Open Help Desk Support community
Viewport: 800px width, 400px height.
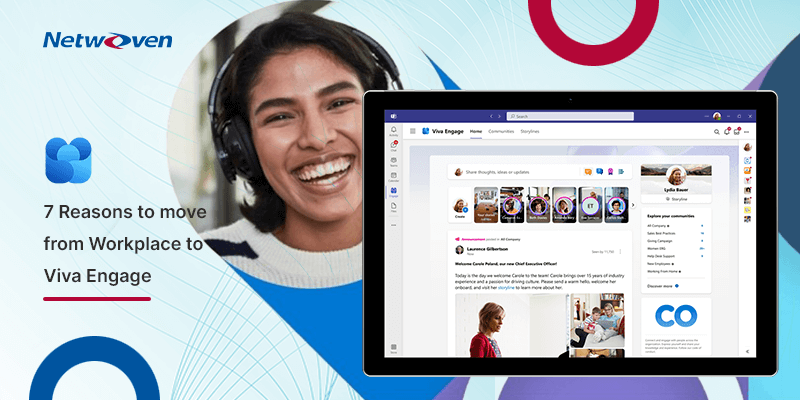pos(661,256)
